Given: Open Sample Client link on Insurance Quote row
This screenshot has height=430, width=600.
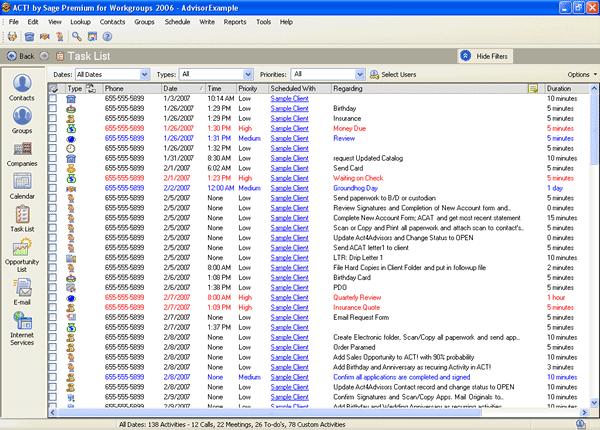Looking at the screenshot, I should tap(290, 308).
